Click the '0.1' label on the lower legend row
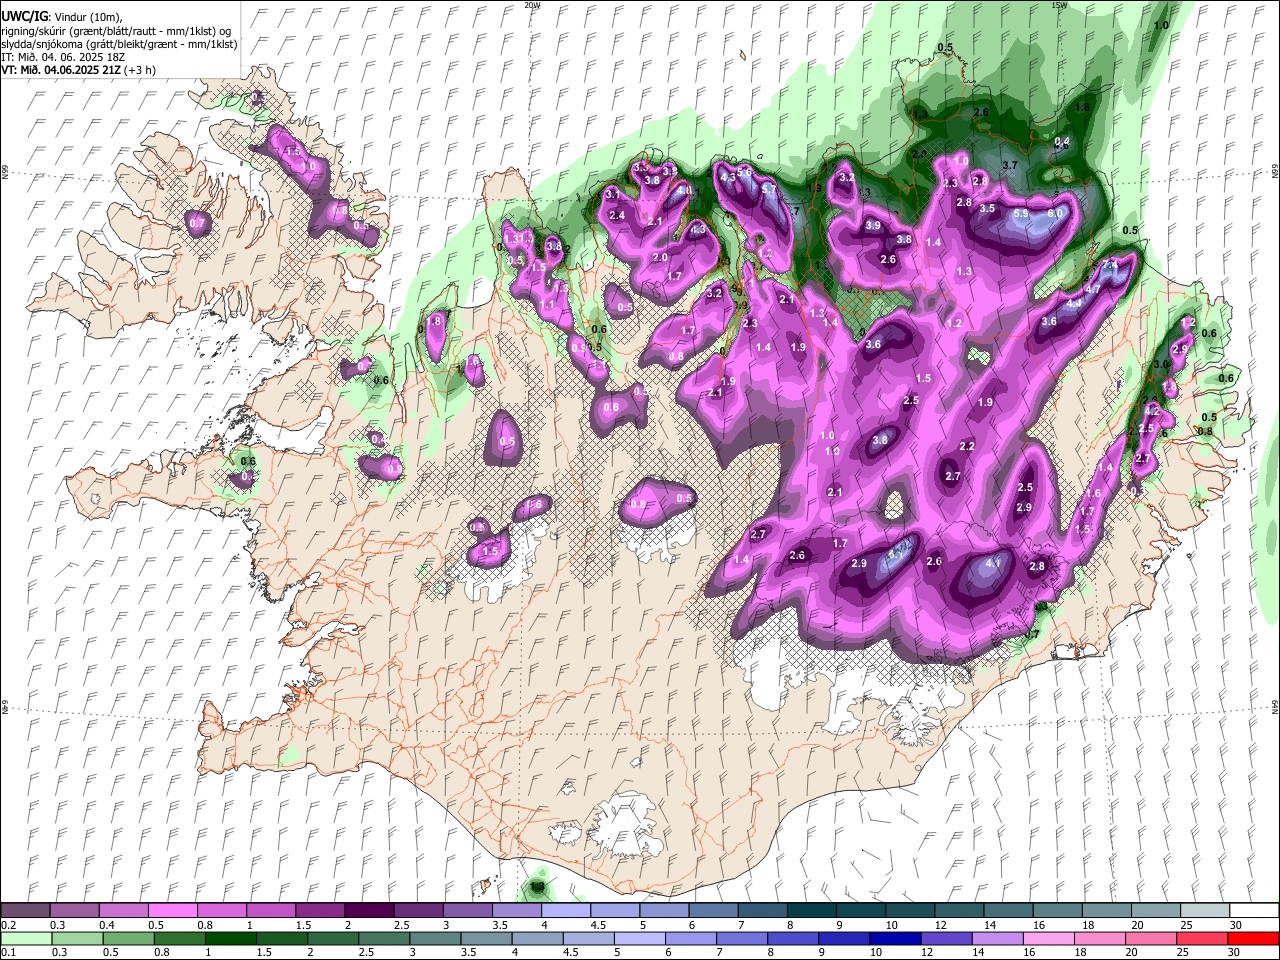This screenshot has height=960, width=1280. pos(9,953)
